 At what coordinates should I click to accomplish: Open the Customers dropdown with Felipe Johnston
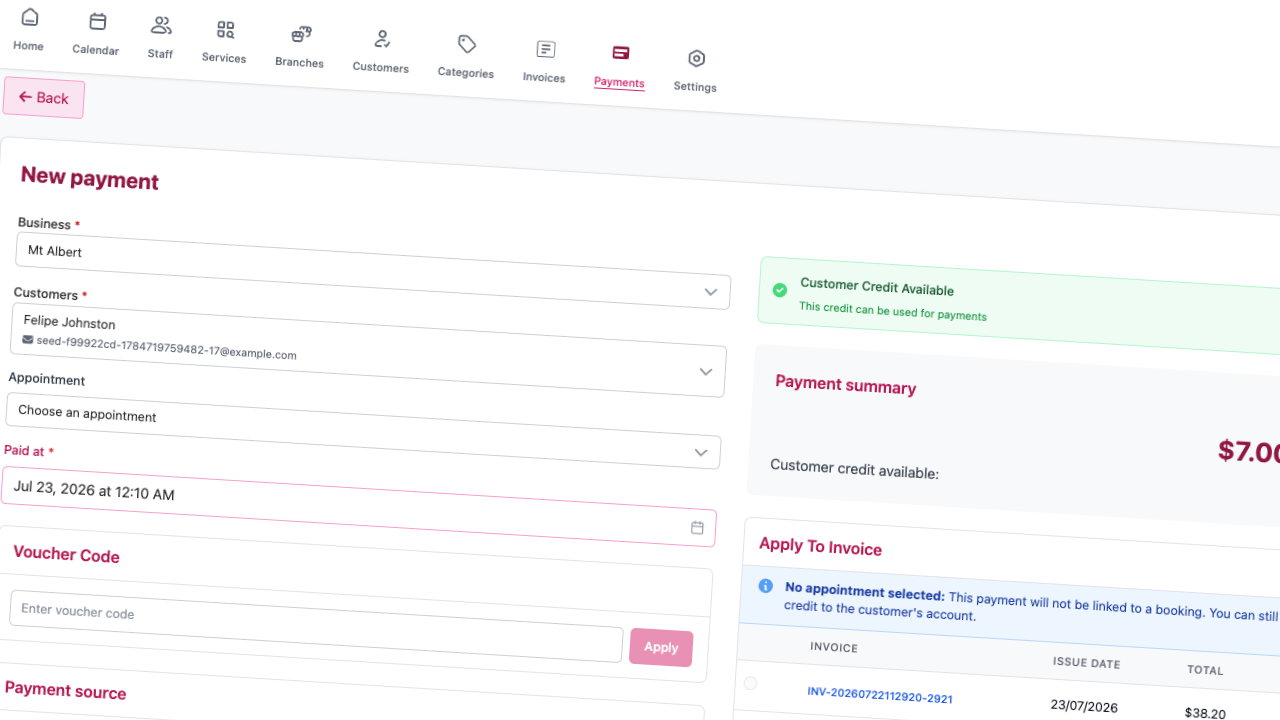coord(368,350)
